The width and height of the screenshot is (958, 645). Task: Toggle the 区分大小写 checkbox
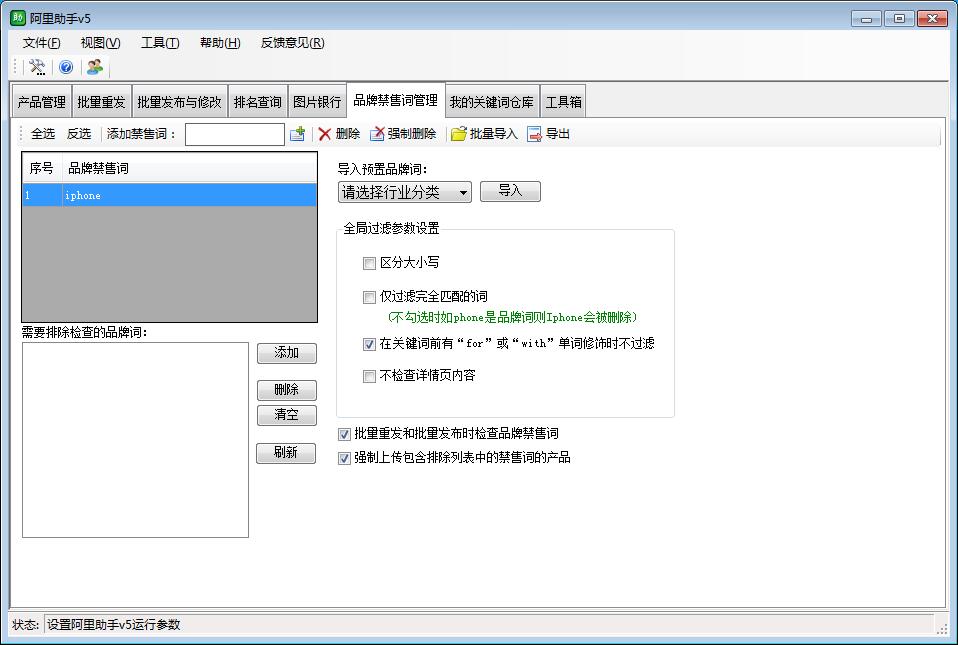click(x=369, y=263)
